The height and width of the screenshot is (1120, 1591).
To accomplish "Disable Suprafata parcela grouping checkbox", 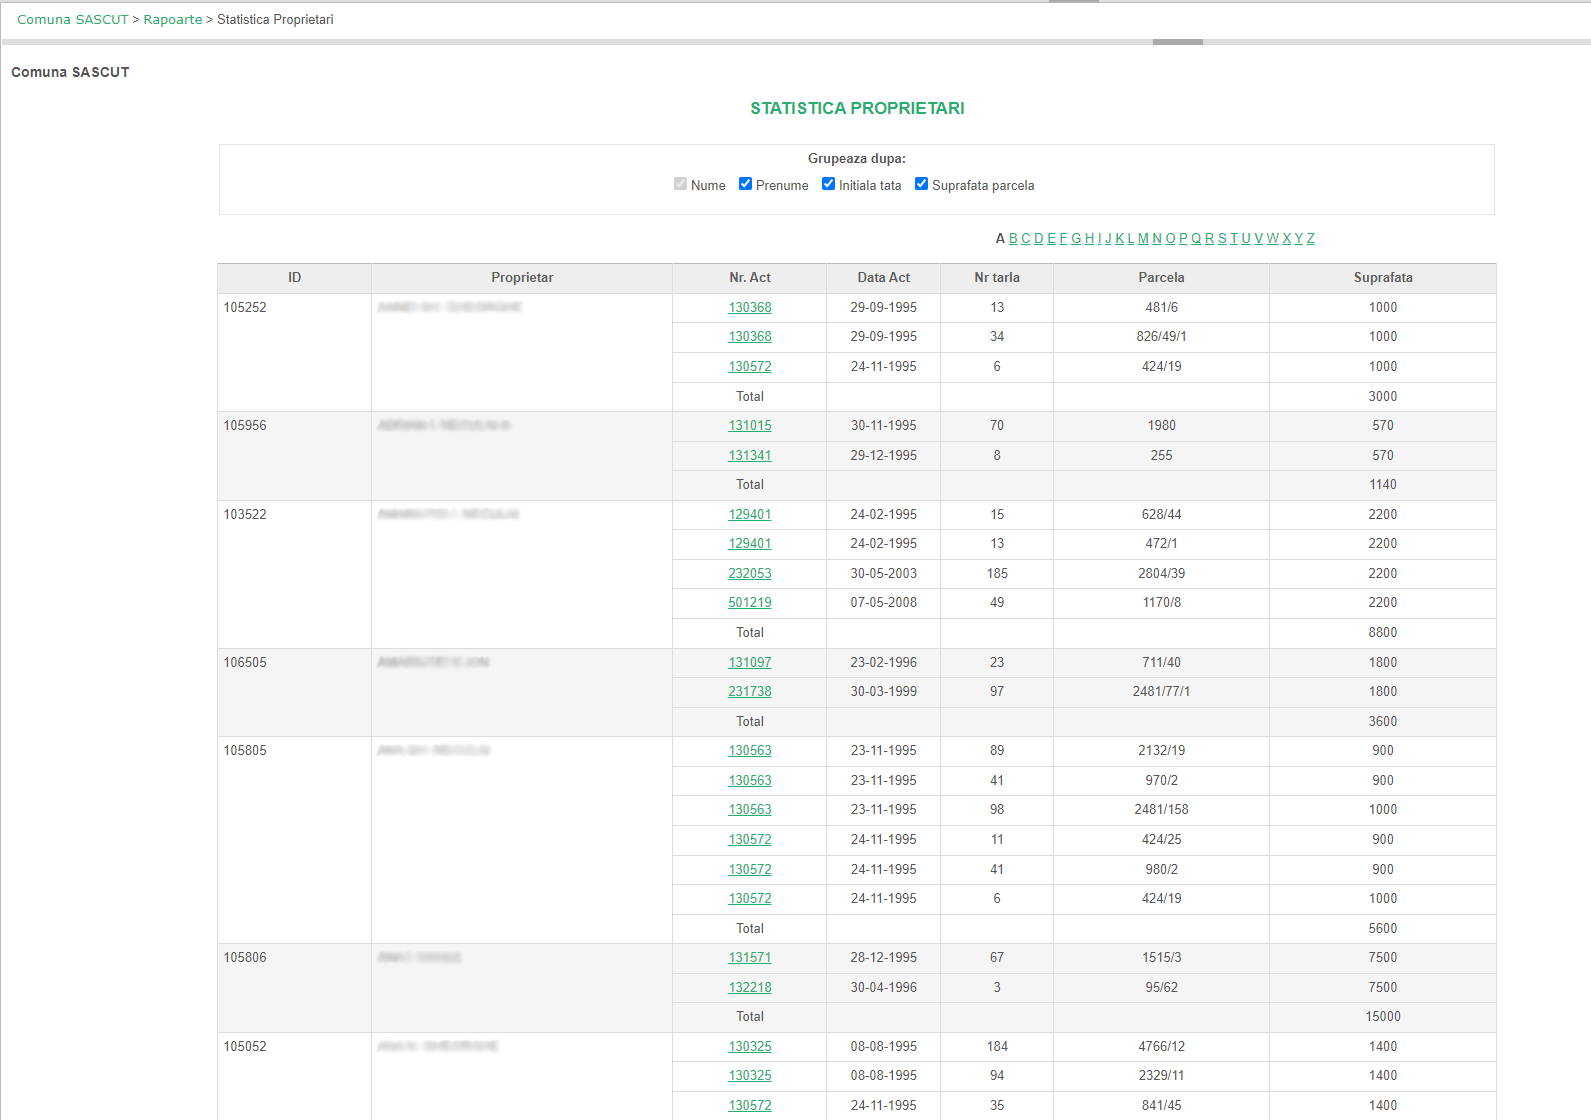I will click(x=921, y=184).
